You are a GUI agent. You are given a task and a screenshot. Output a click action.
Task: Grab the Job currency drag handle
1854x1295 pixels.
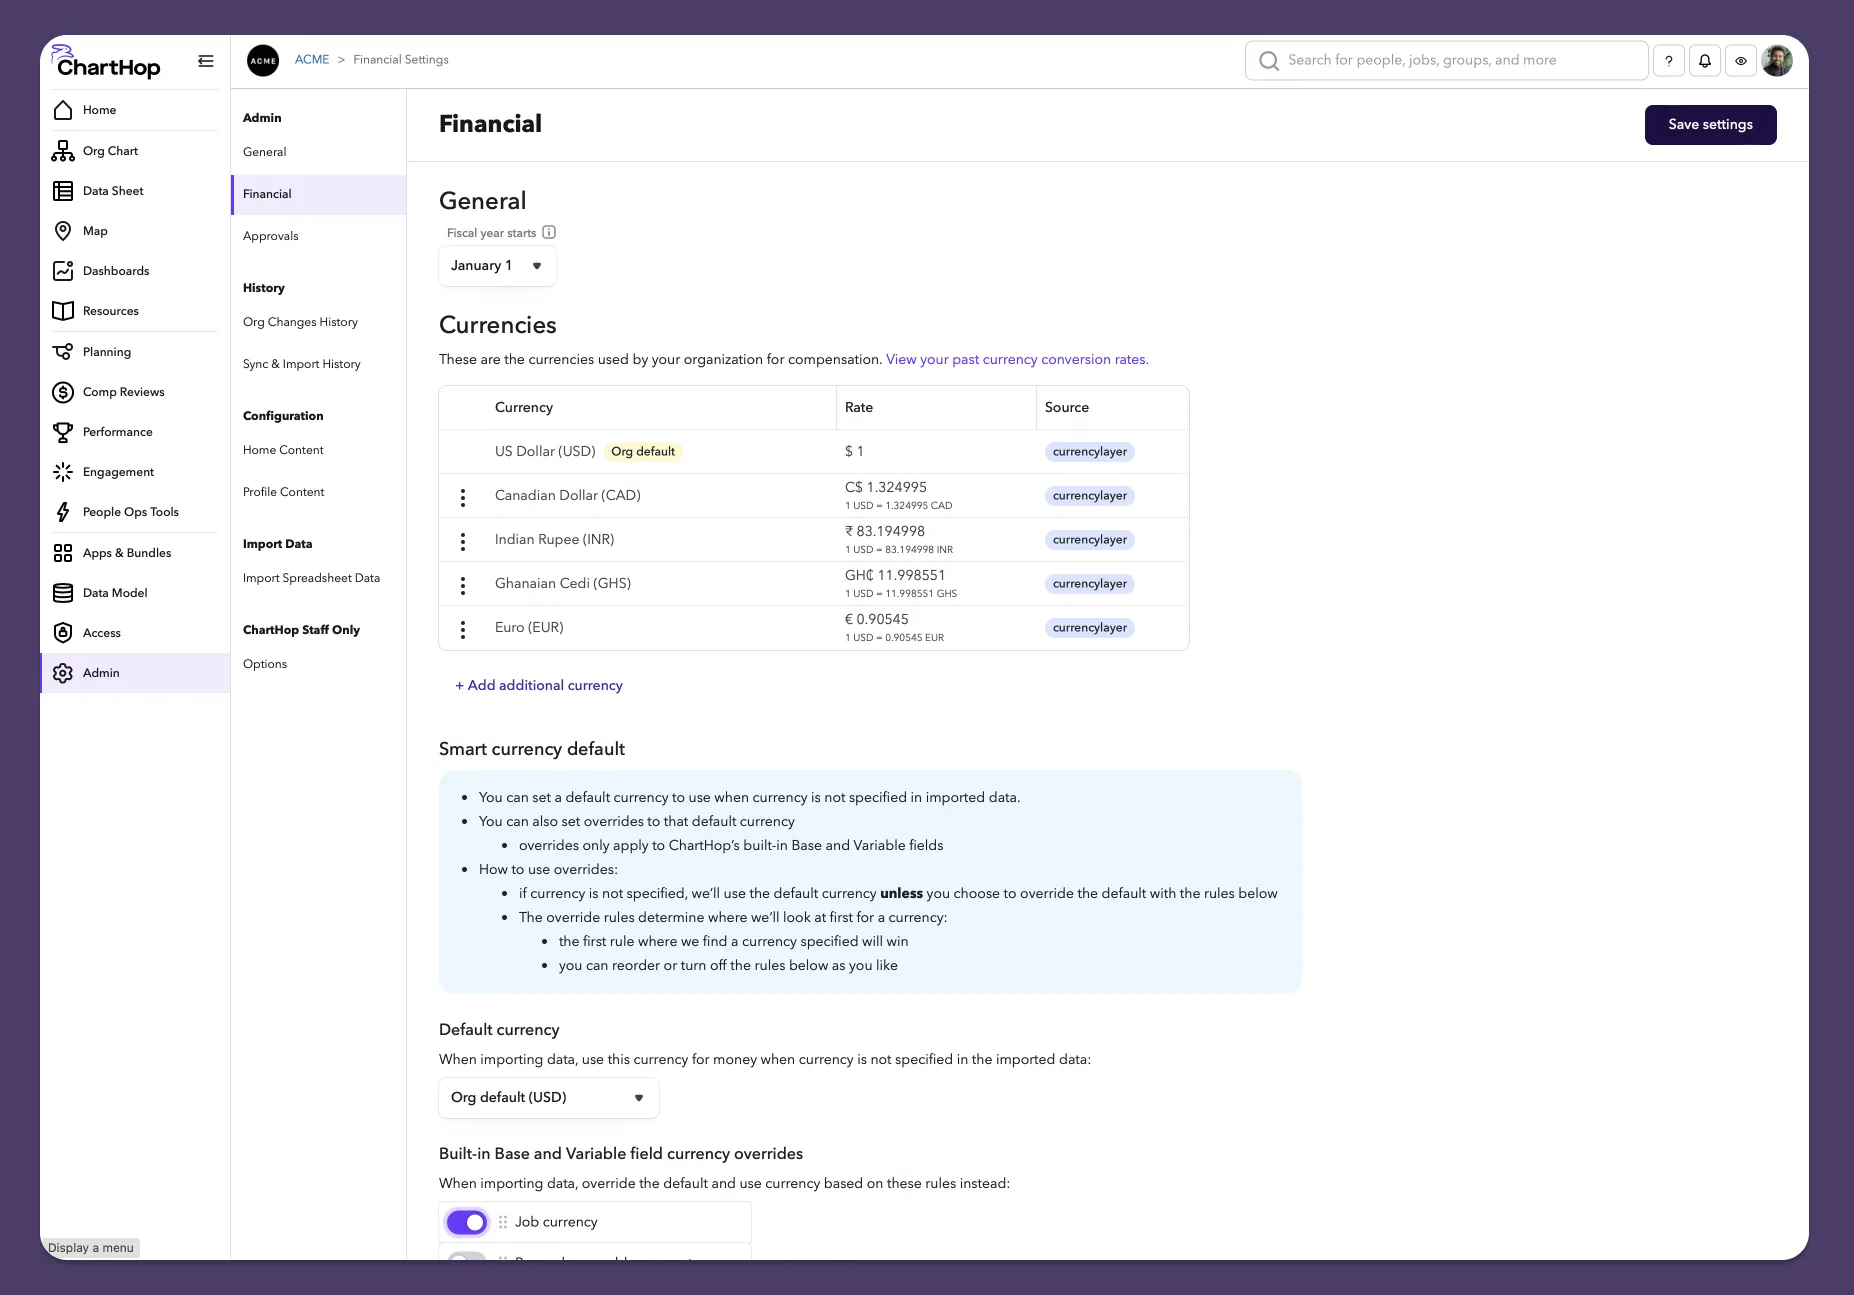coord(502,1222)
